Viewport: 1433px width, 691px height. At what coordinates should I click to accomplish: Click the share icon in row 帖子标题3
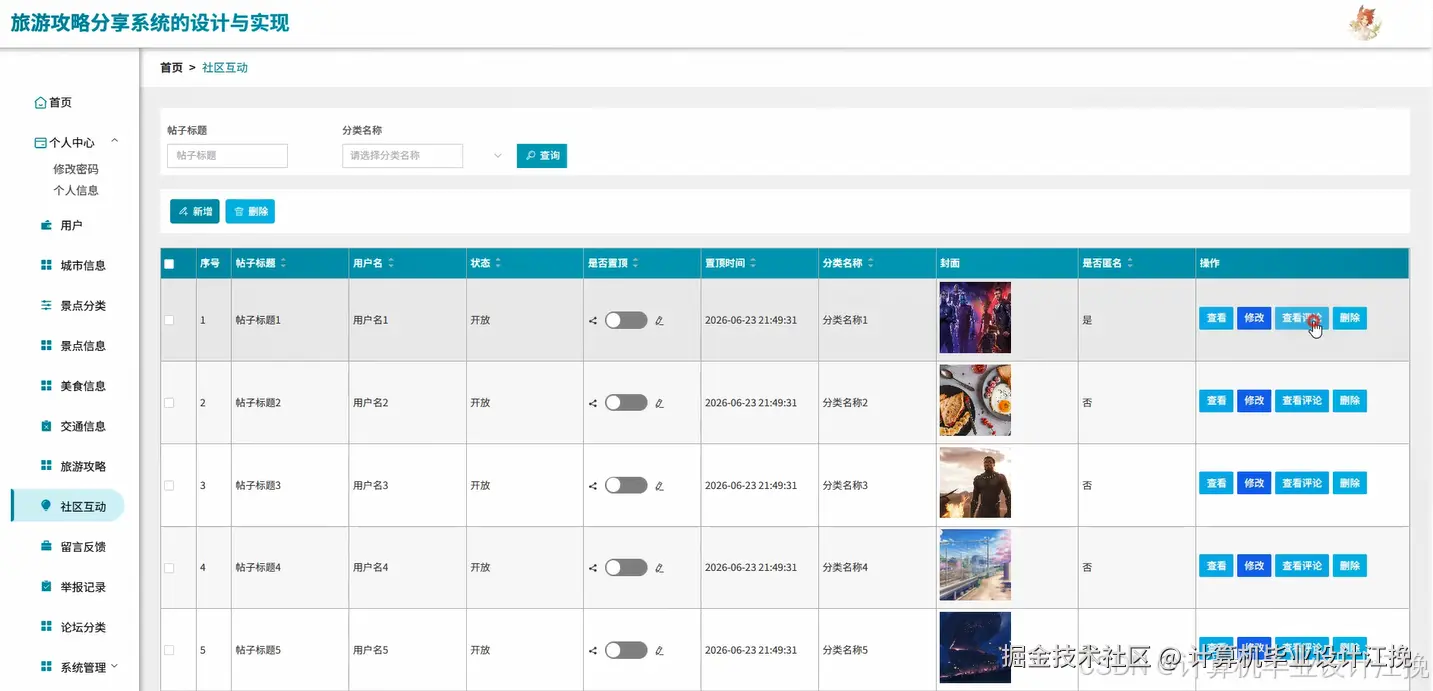click(x=593, y=485)
